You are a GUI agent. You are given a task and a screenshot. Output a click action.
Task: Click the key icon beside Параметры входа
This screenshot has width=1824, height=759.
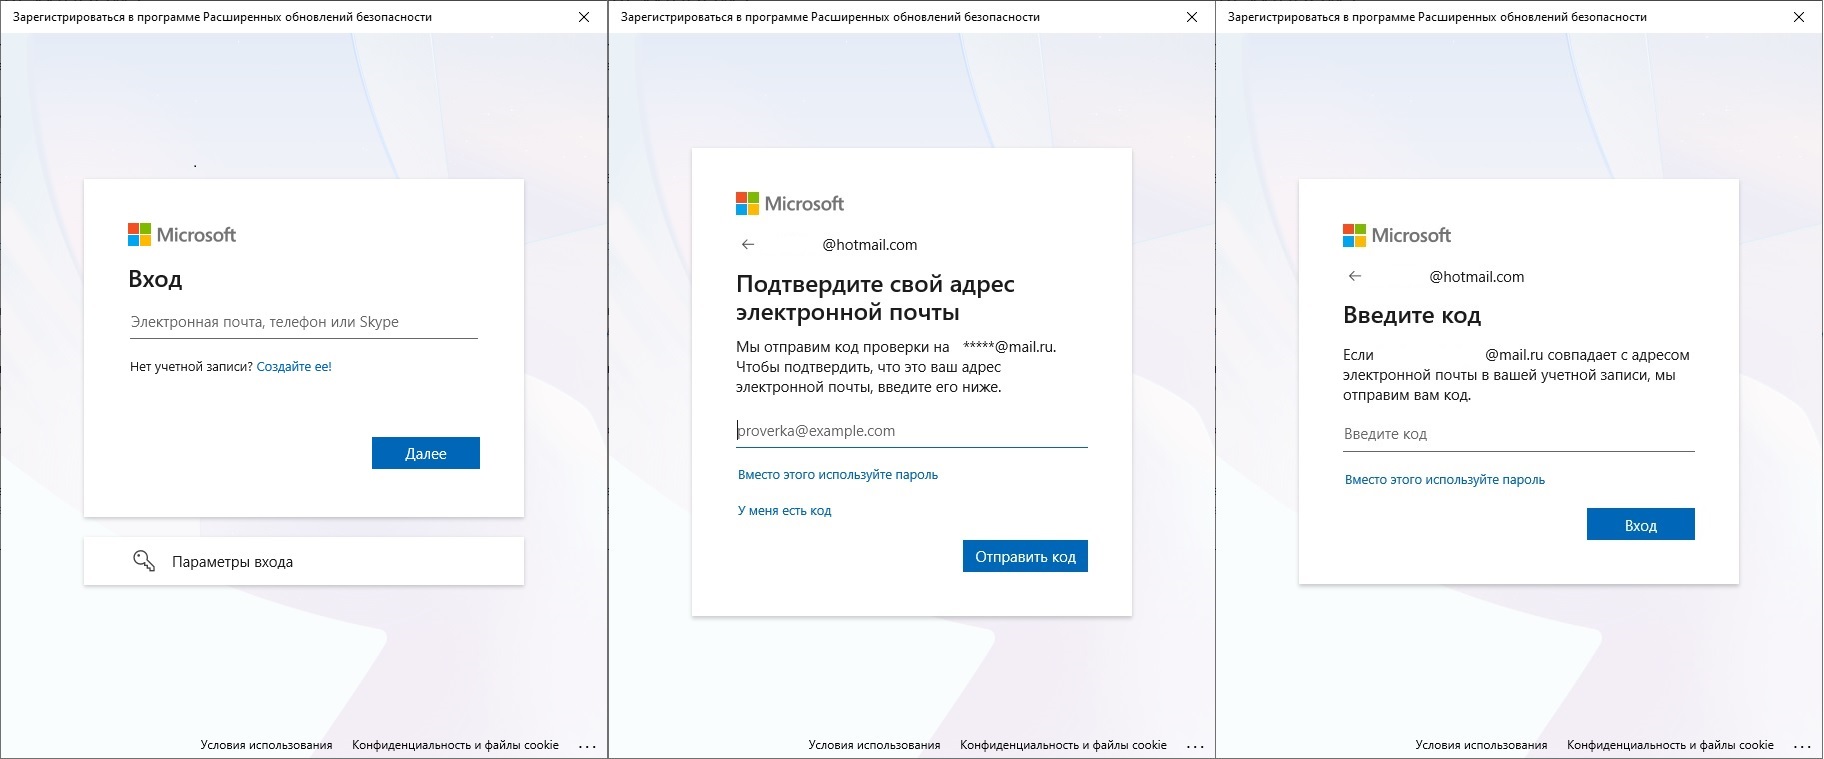[x=144, y=561]
